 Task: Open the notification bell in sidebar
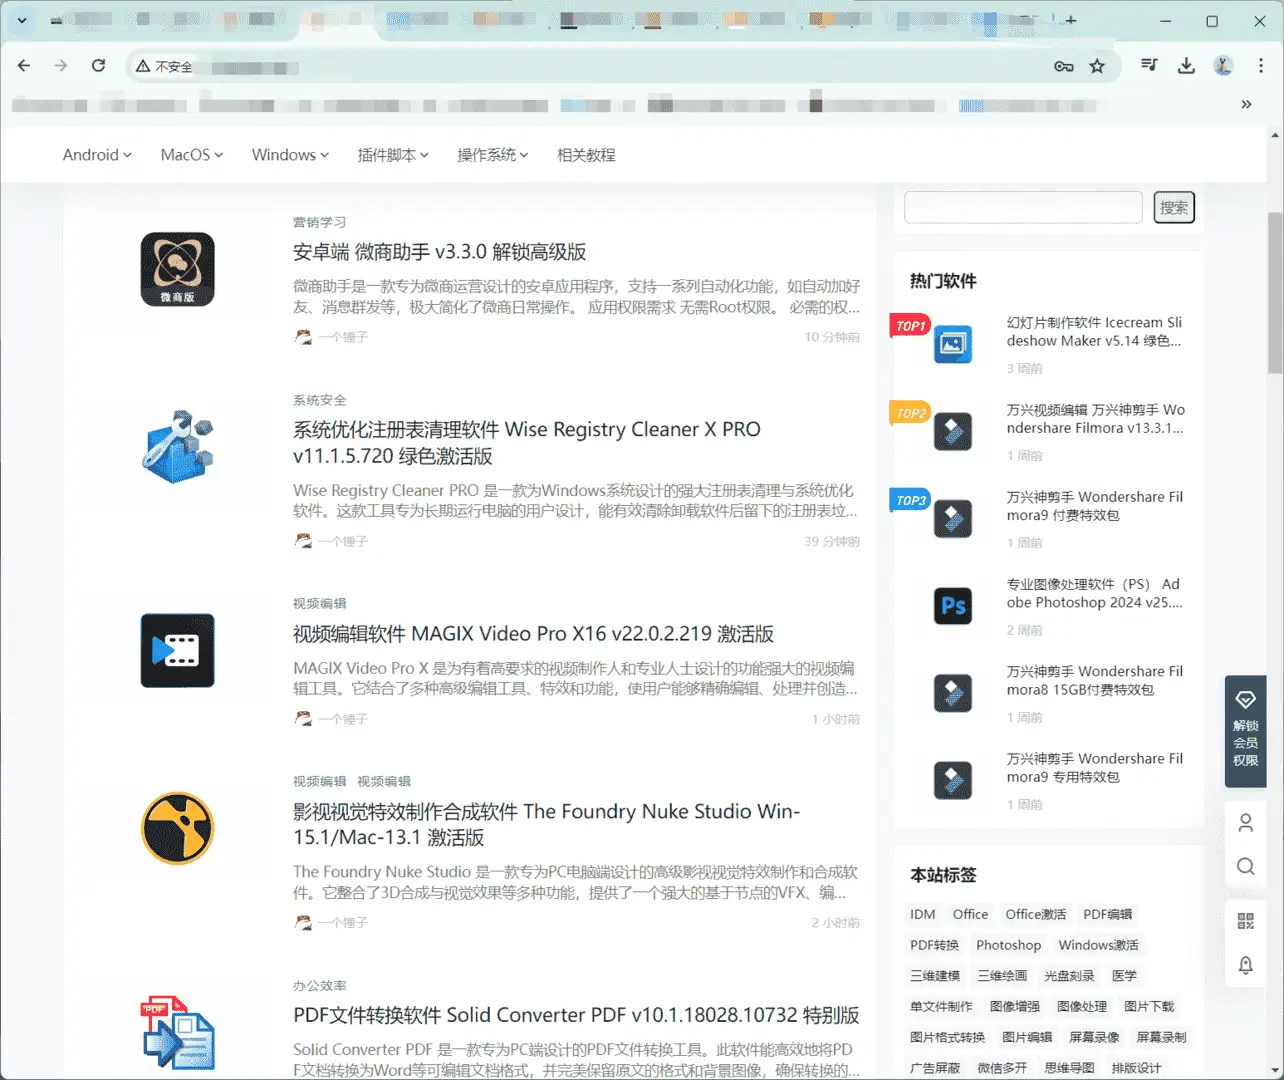pos(1245,965)
